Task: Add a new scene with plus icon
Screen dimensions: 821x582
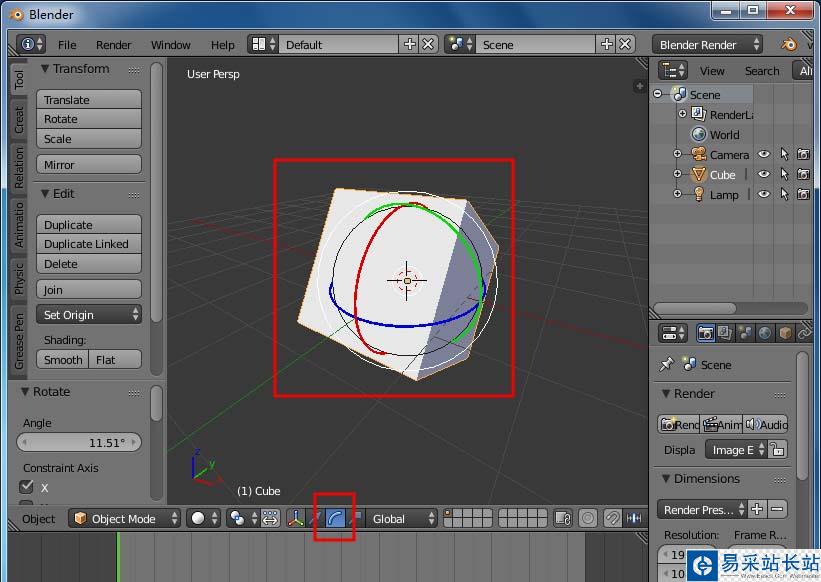Action: coord(606,44)
